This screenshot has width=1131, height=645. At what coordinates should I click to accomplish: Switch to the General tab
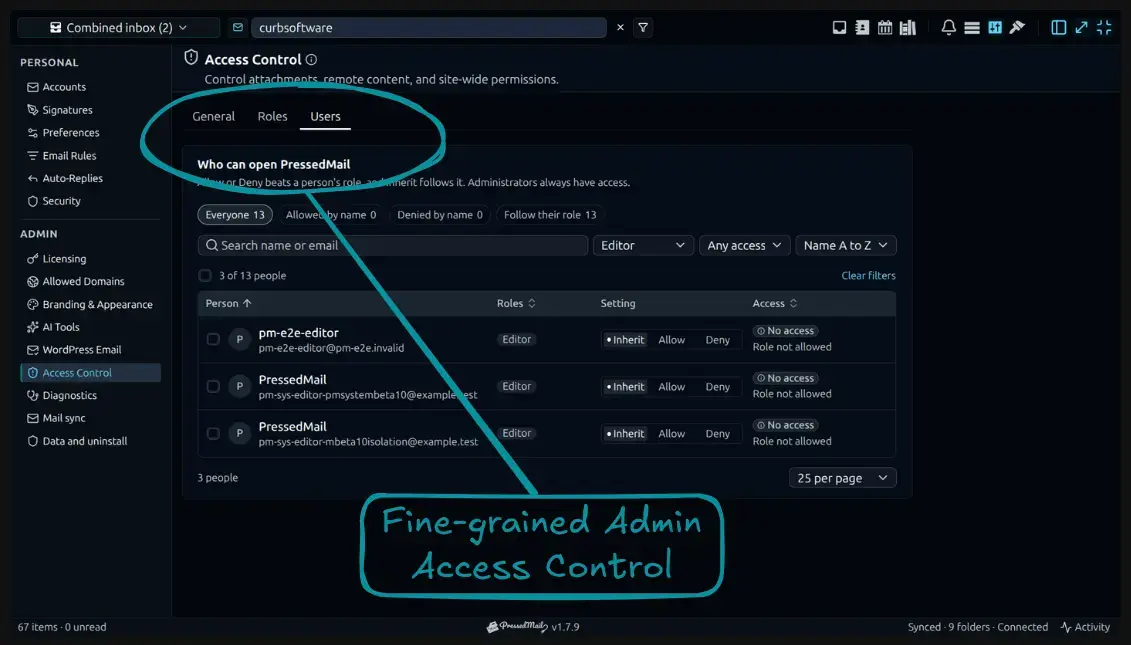pos(214,116)
